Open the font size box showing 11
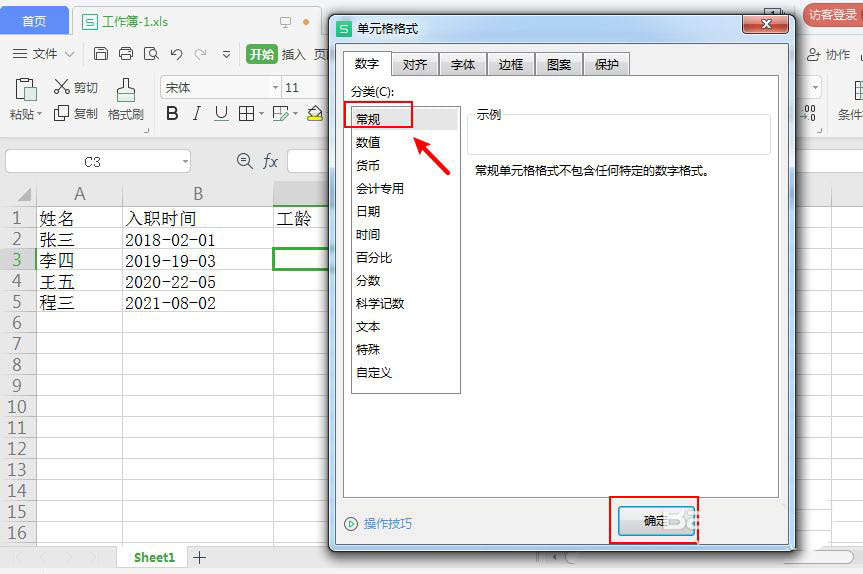This screenshot has height=574, width=863. (302, 87)
